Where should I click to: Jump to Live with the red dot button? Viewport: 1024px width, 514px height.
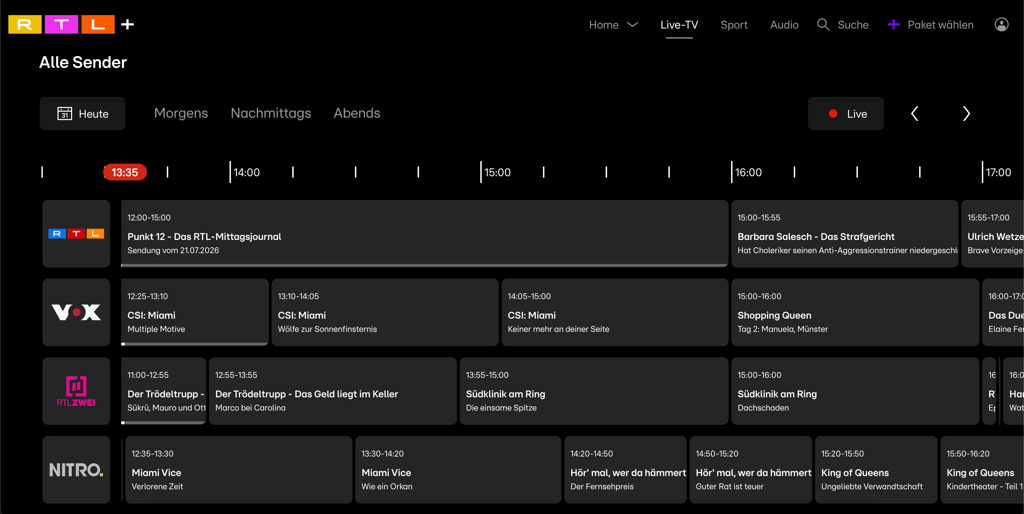[x=846, y=114]
